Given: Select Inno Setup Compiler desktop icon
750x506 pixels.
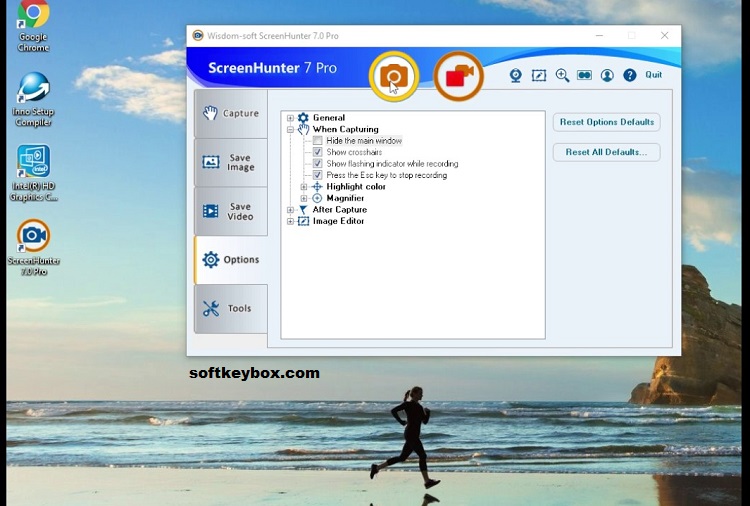Looking at the screenshot, I should 33,99.
